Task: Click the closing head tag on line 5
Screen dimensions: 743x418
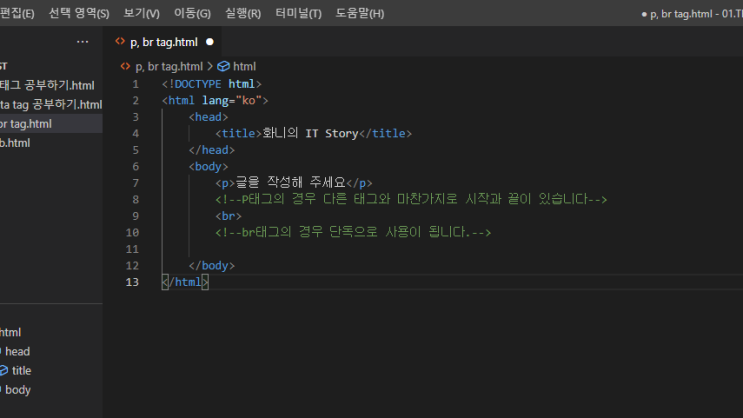Action: pyautogui.click(x=211, y=150)
